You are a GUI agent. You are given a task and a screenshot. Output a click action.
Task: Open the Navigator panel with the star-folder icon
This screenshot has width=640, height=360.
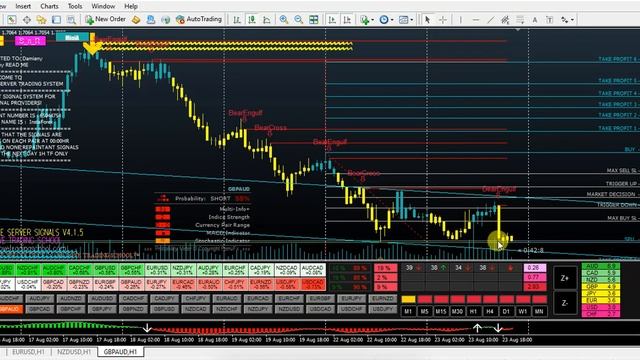pos(41,20)
